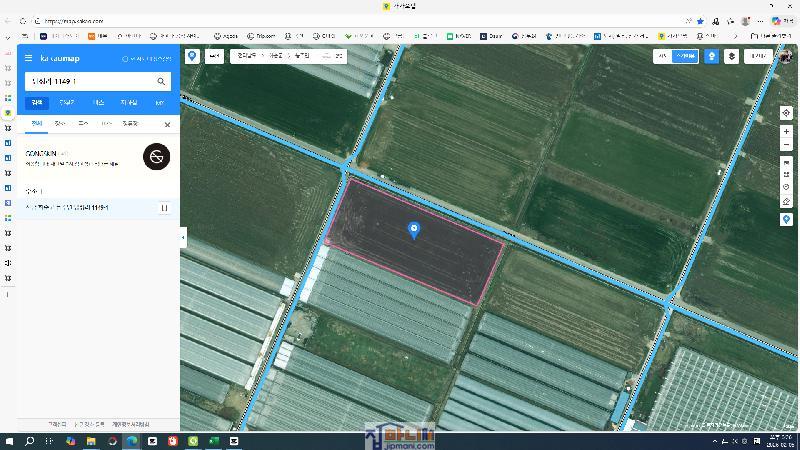
Task: Close the search results panel
Action: tap(167, 125)
